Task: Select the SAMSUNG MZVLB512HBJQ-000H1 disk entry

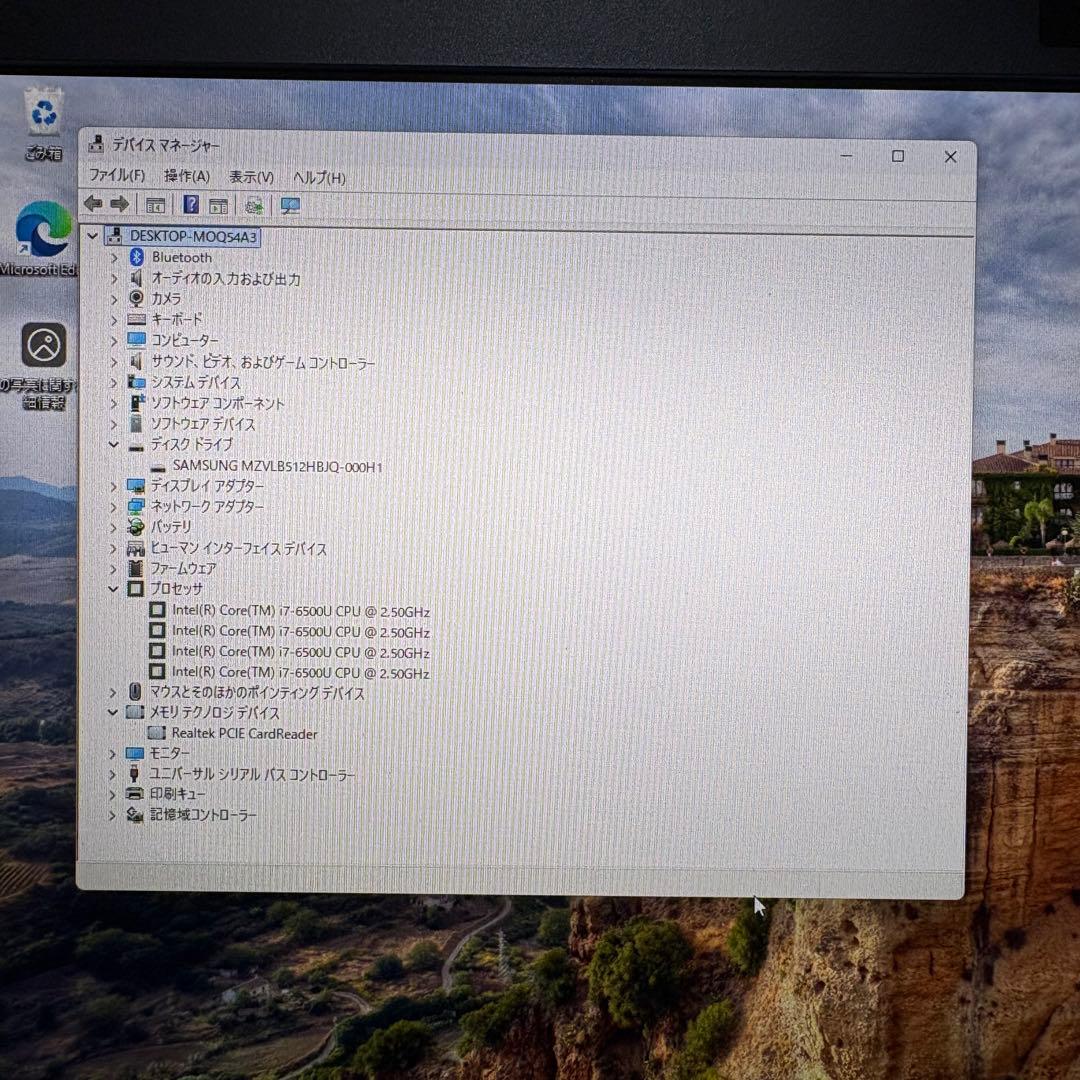Action: (277, 466)
